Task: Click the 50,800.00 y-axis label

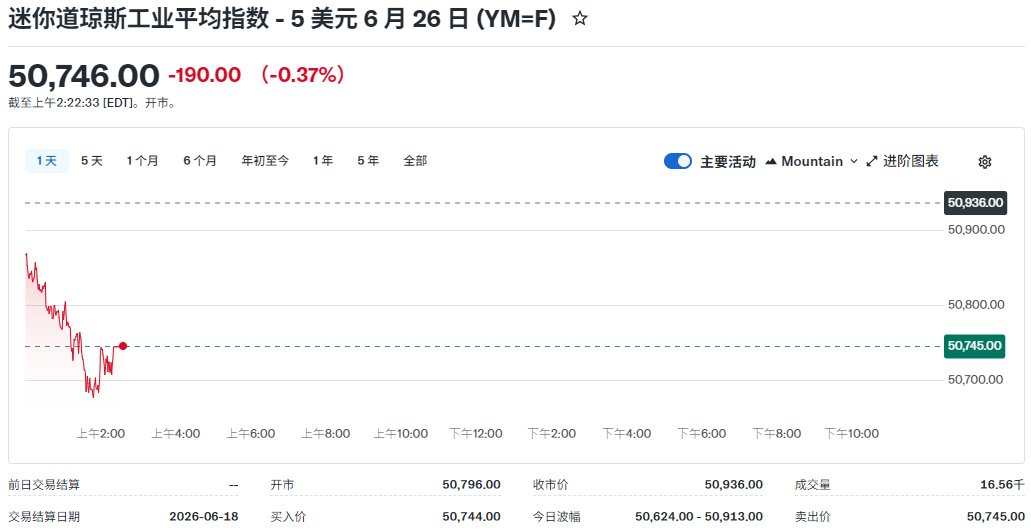Action: 976,304
